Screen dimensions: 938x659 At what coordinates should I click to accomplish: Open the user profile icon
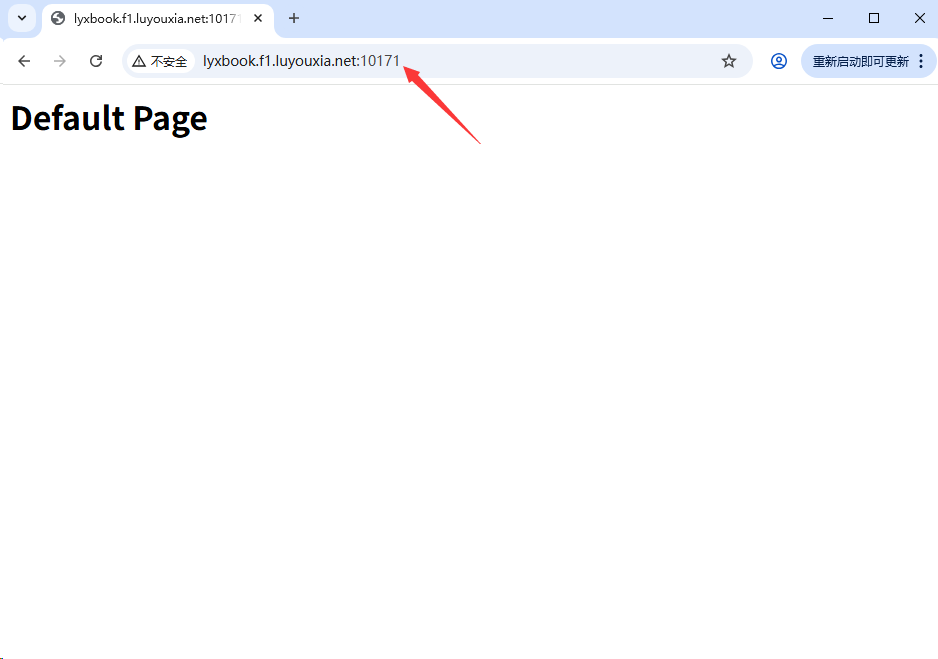click(779, 61)
